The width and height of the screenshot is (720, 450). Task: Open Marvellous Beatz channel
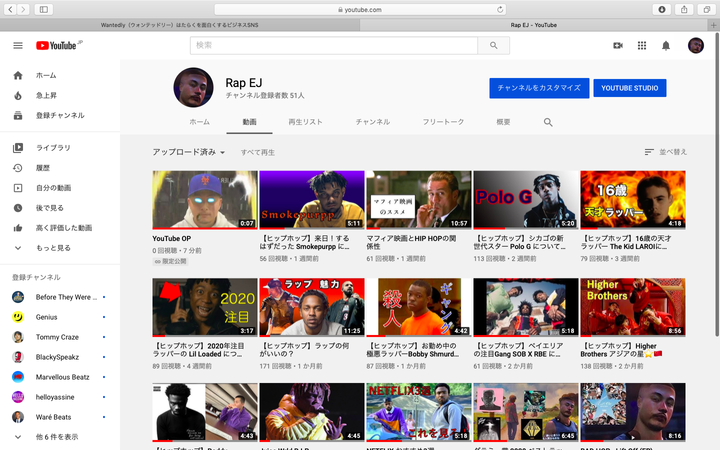pos(60,377)
